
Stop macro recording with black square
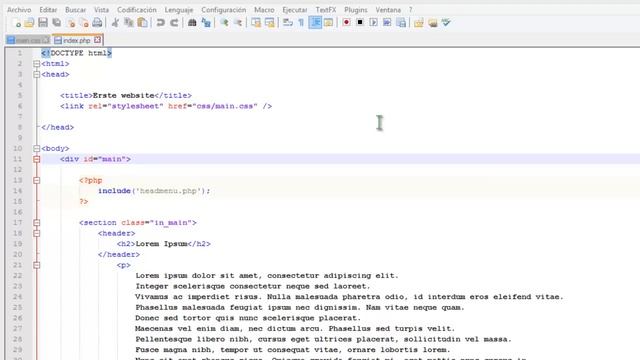point(360,22)
